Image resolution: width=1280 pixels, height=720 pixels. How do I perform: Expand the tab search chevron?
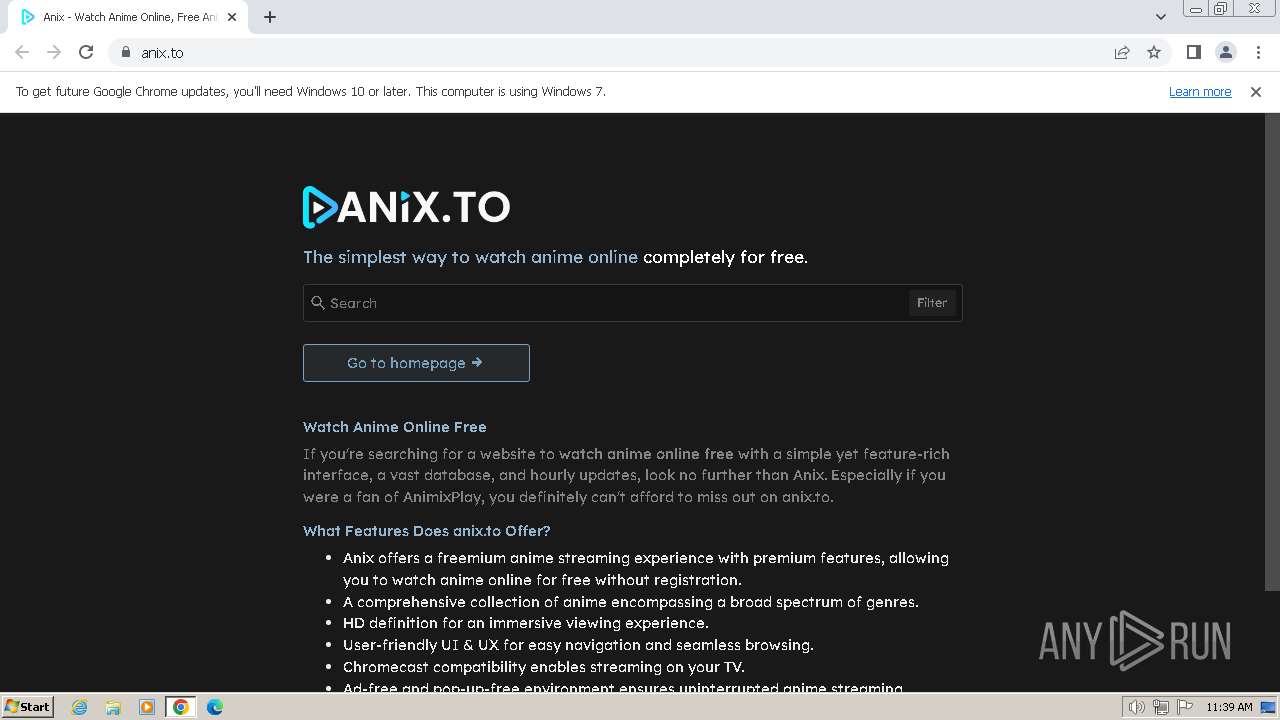pos(1161,16)
